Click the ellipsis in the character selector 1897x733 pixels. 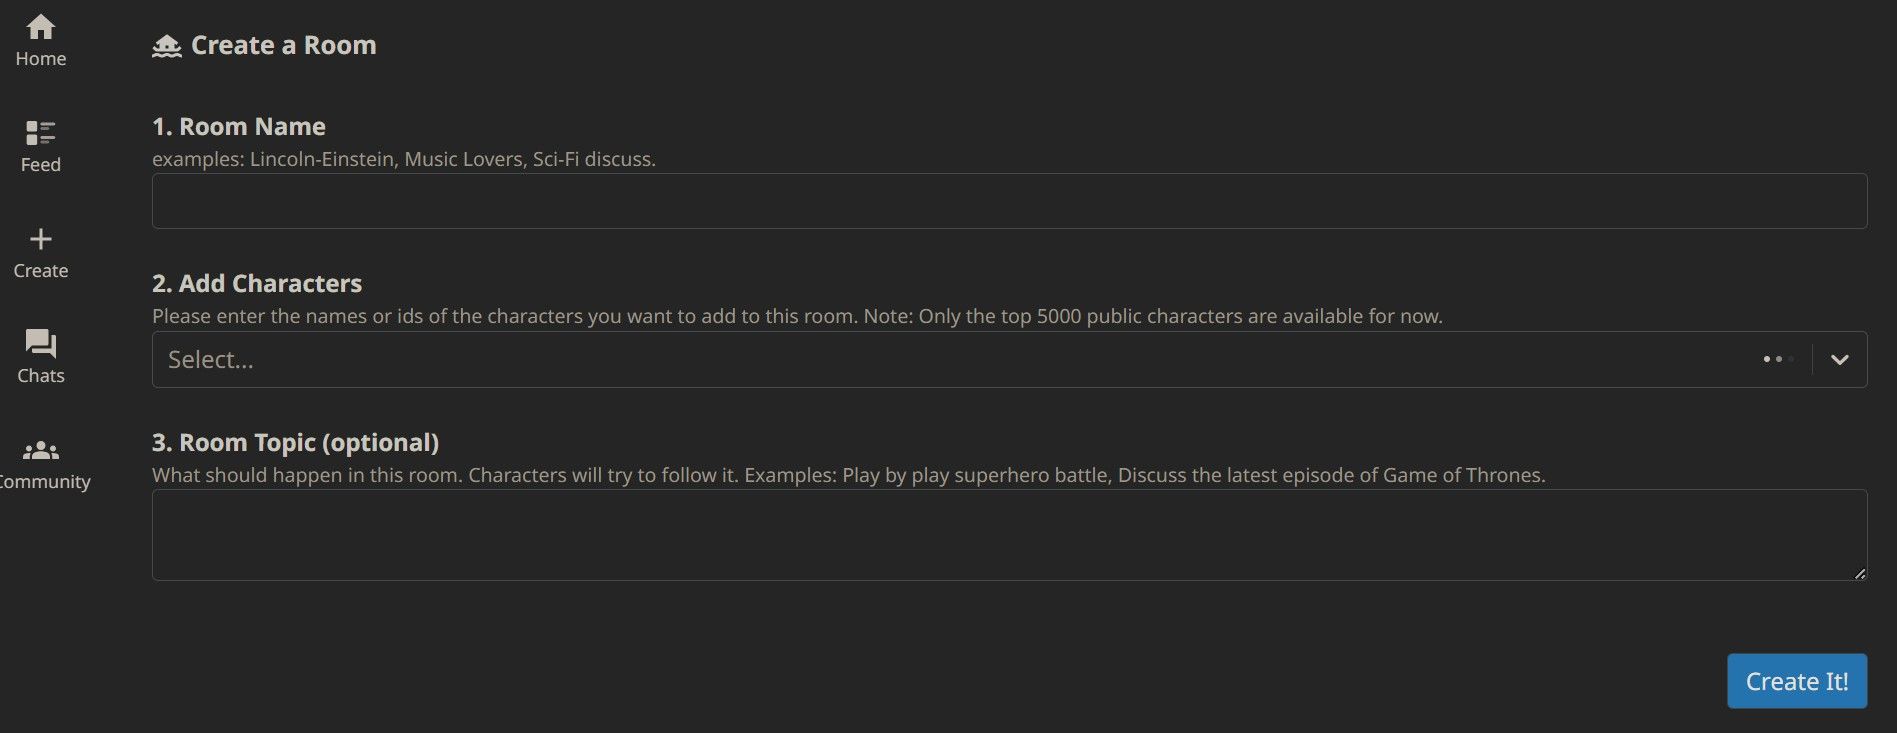coord(1776,359)
